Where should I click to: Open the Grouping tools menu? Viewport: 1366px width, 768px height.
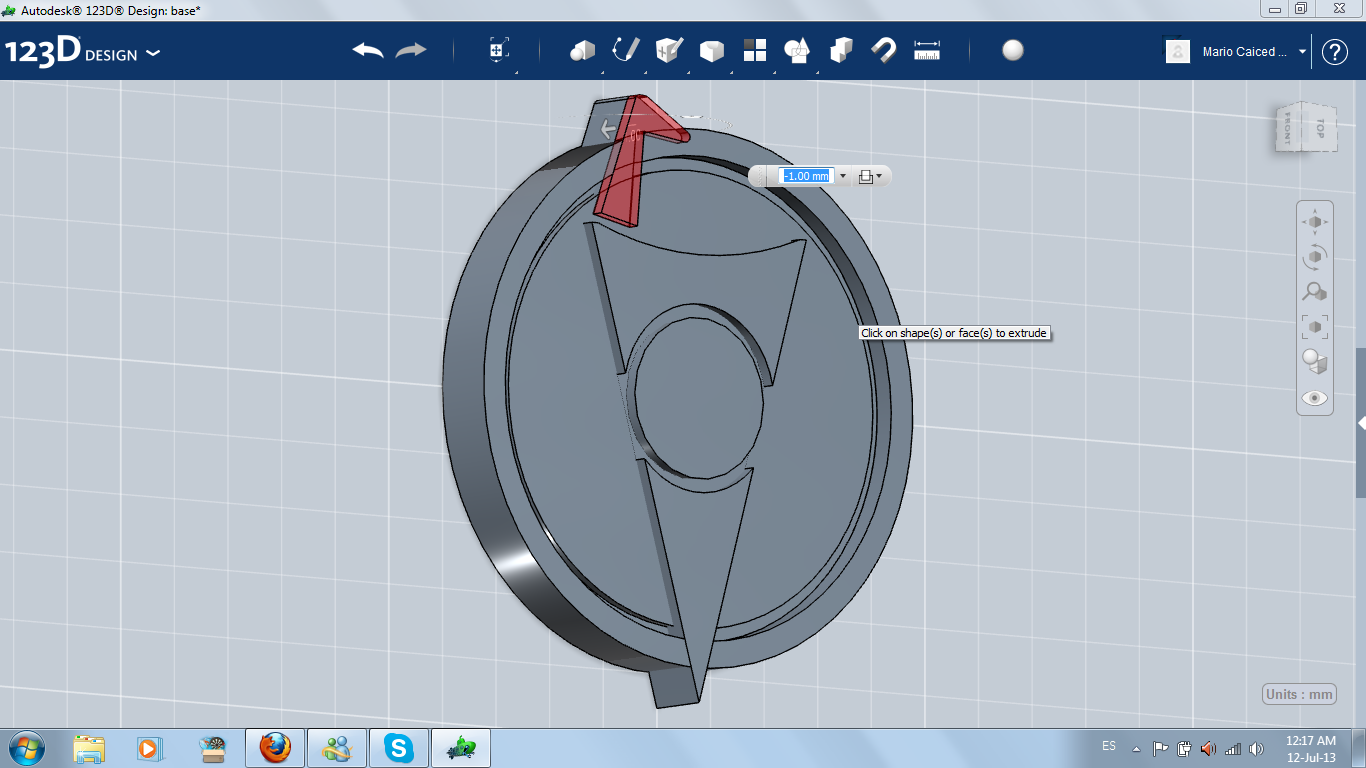pyautogui.click(x=798, y=50)
